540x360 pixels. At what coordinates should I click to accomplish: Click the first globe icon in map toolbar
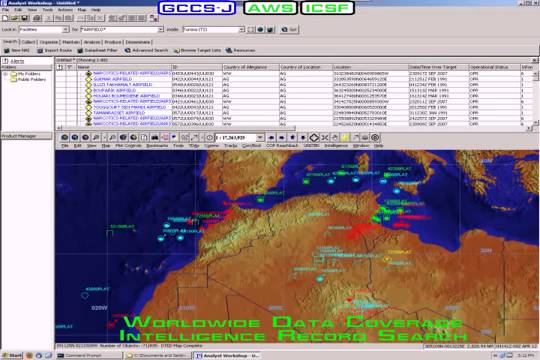(x=64, y=137)
